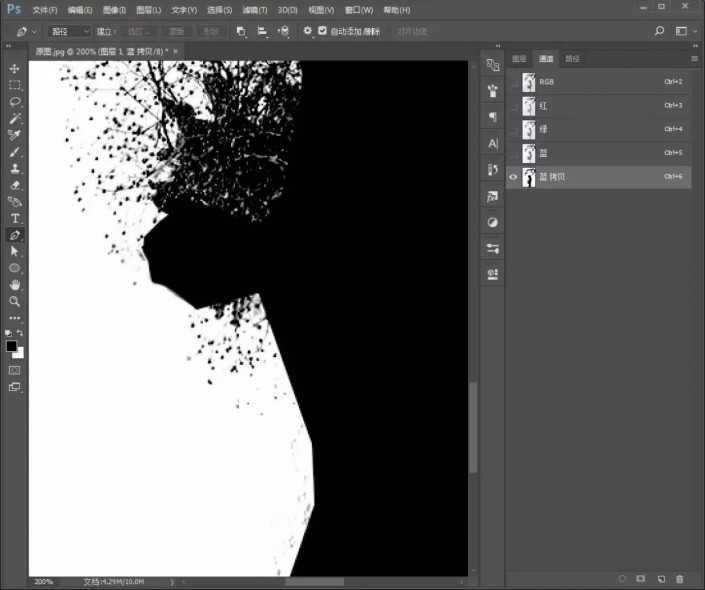Open the channels panel flyout menu
The height and width of the screenshot is (590, 705).
point(694,59)
